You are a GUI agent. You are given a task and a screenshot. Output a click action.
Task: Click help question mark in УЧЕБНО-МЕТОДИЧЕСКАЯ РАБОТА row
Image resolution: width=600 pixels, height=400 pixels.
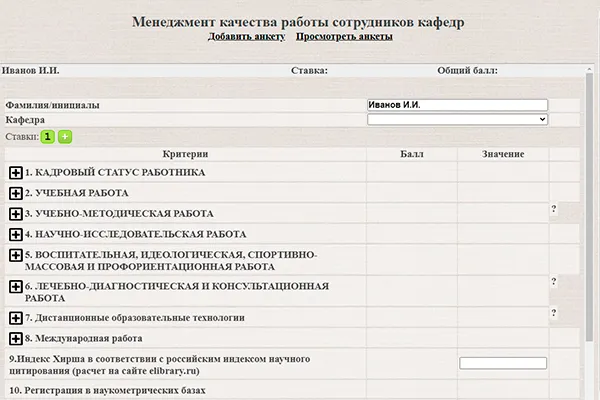tap(553, 209)
